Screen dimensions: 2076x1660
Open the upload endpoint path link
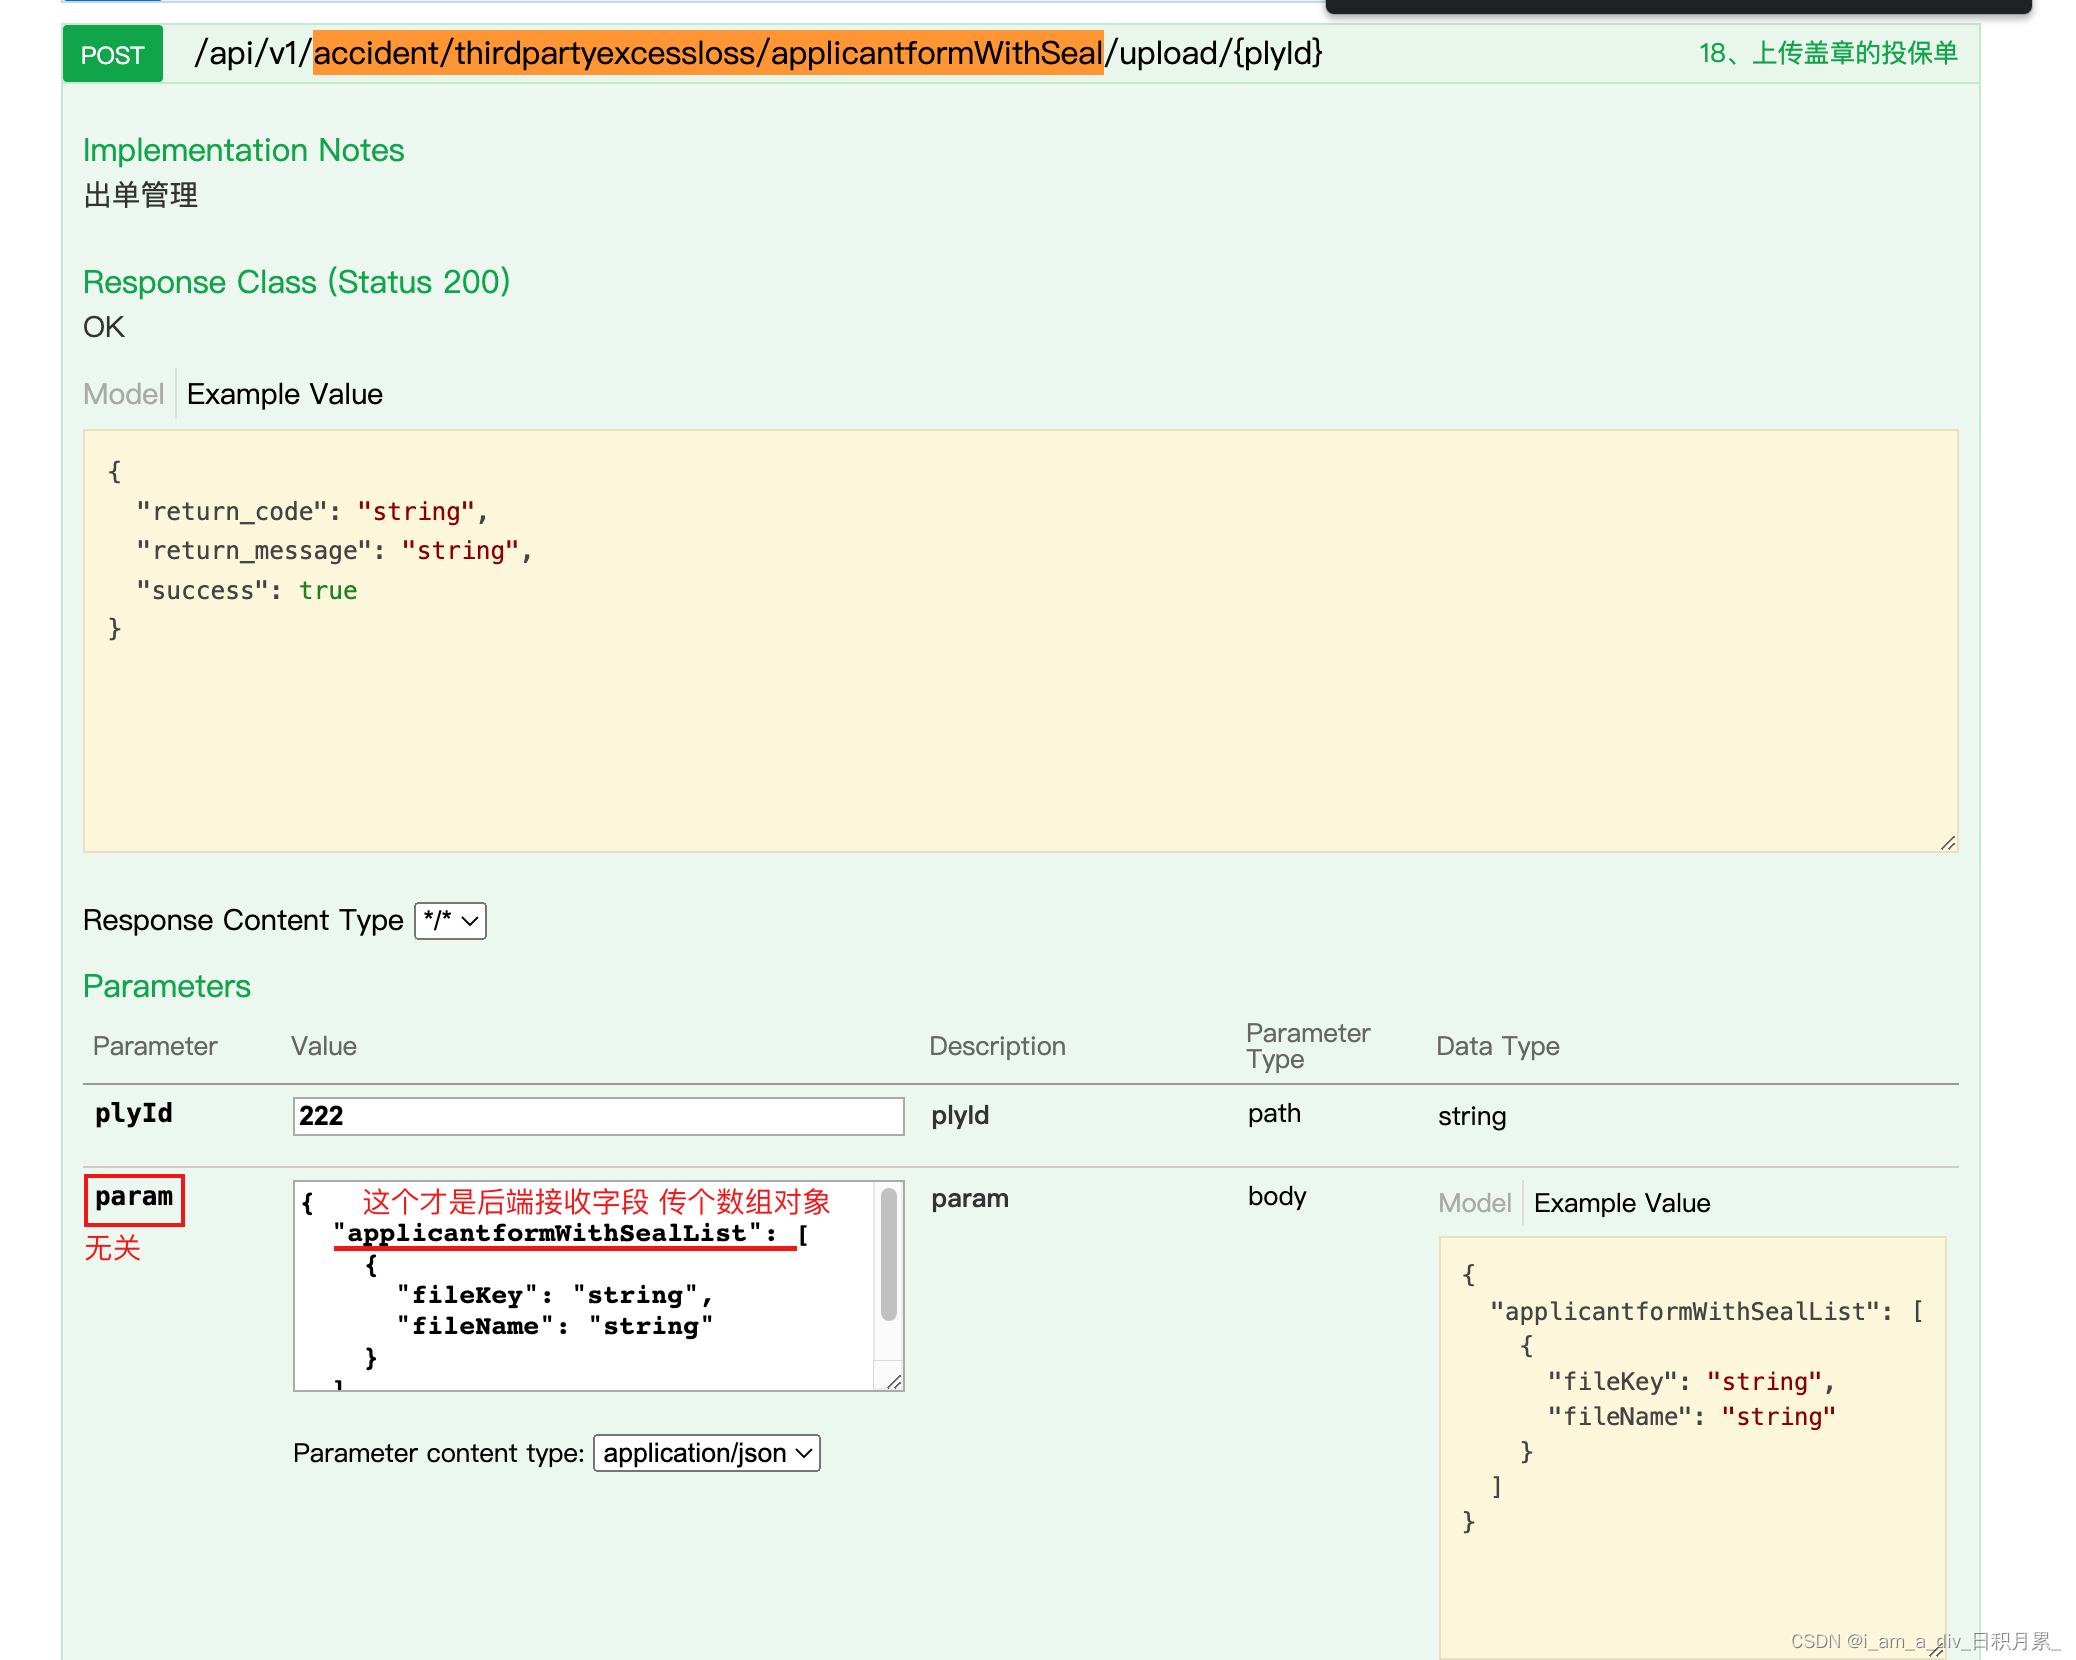(x=758, y=53)
